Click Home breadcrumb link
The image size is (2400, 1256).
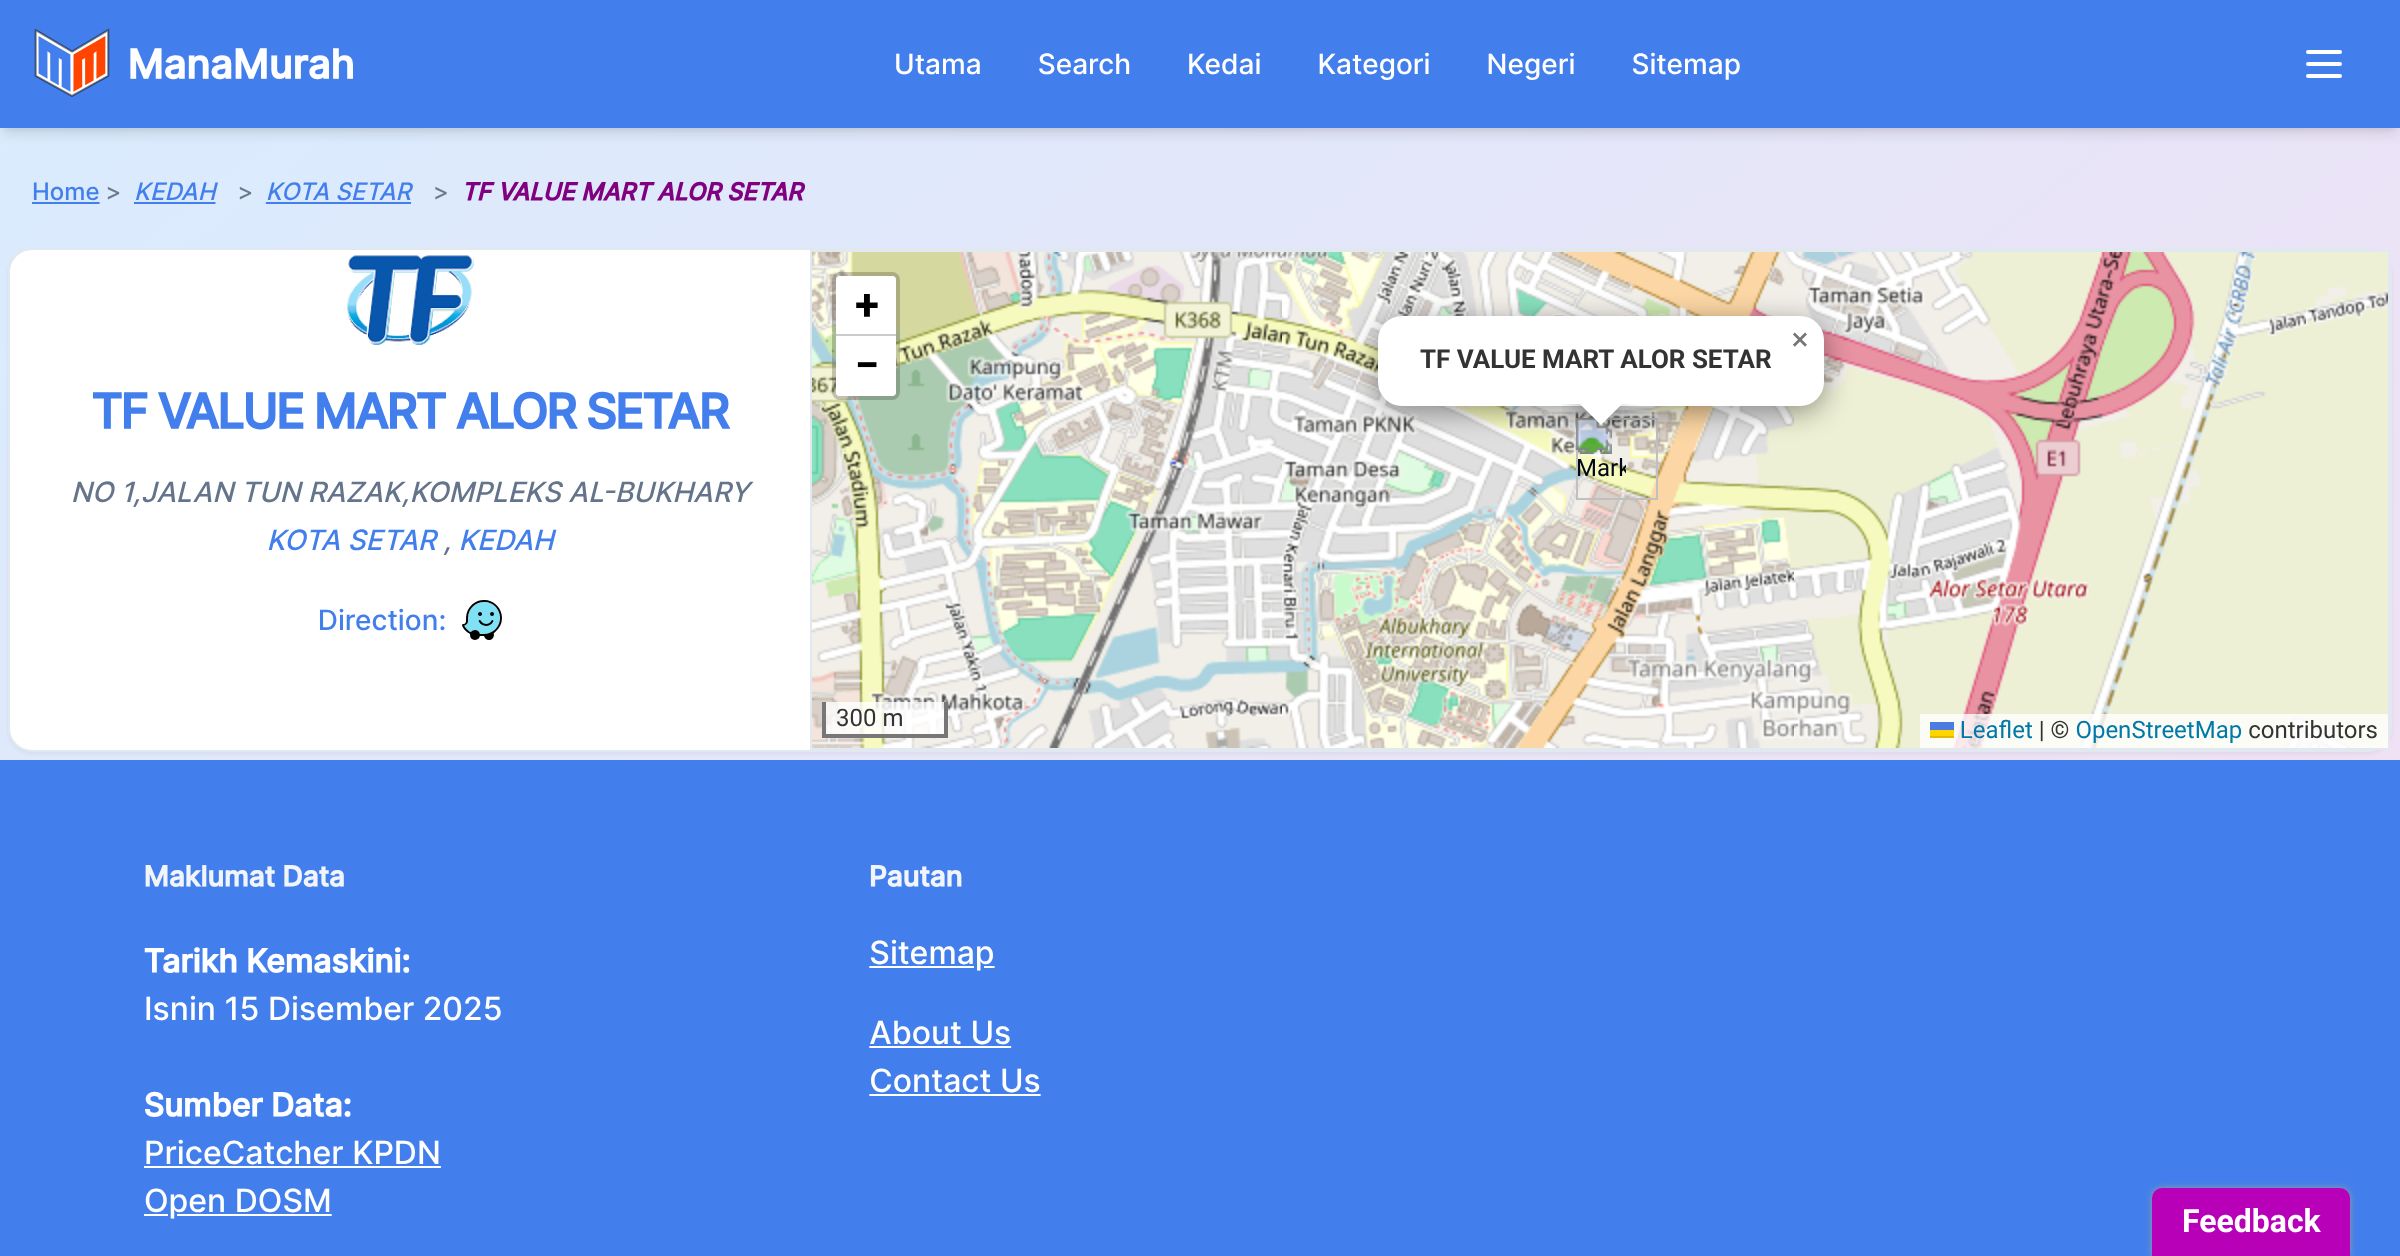[65, 191]
